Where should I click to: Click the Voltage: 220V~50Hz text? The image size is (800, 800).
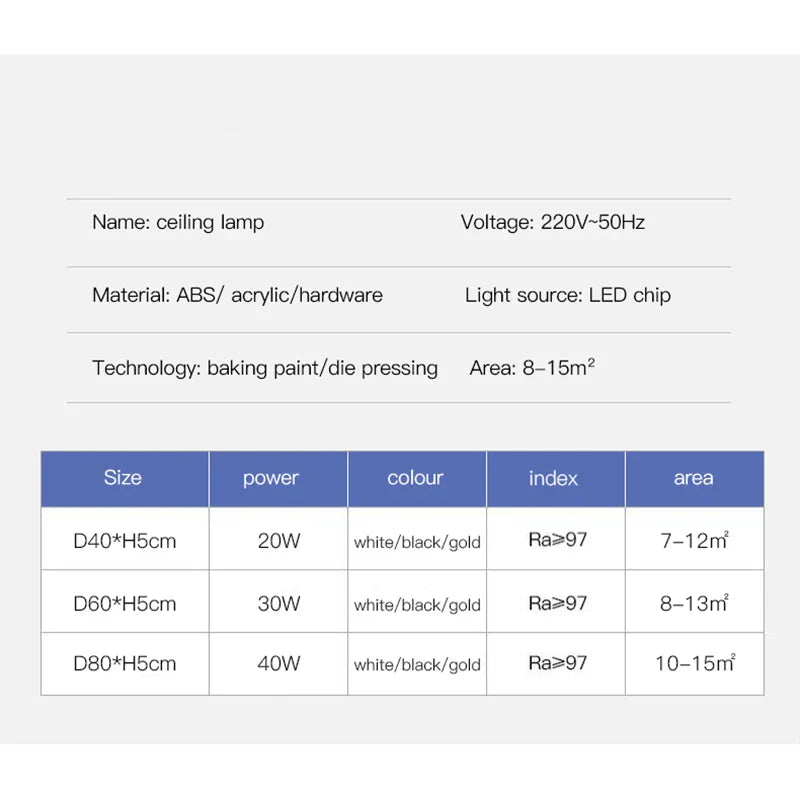pos(552,222)
